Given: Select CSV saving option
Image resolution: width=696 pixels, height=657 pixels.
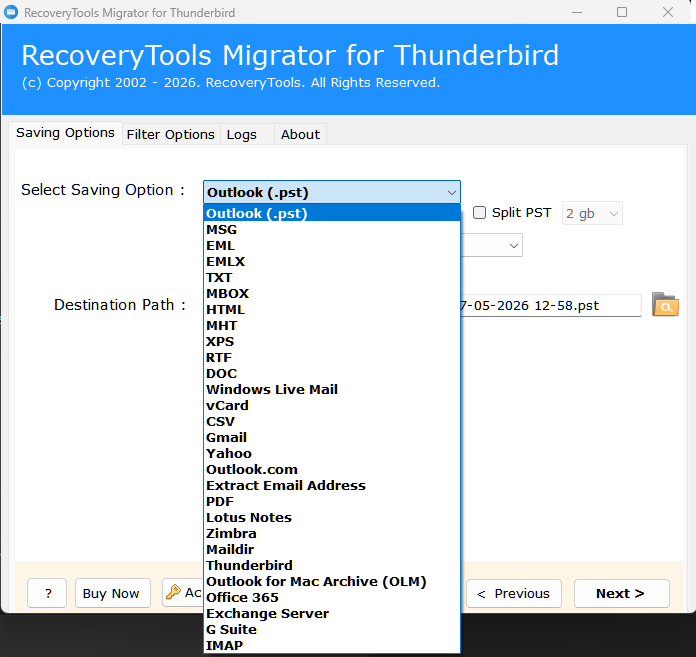Looking at the screenshot, I should coord(332,421).
